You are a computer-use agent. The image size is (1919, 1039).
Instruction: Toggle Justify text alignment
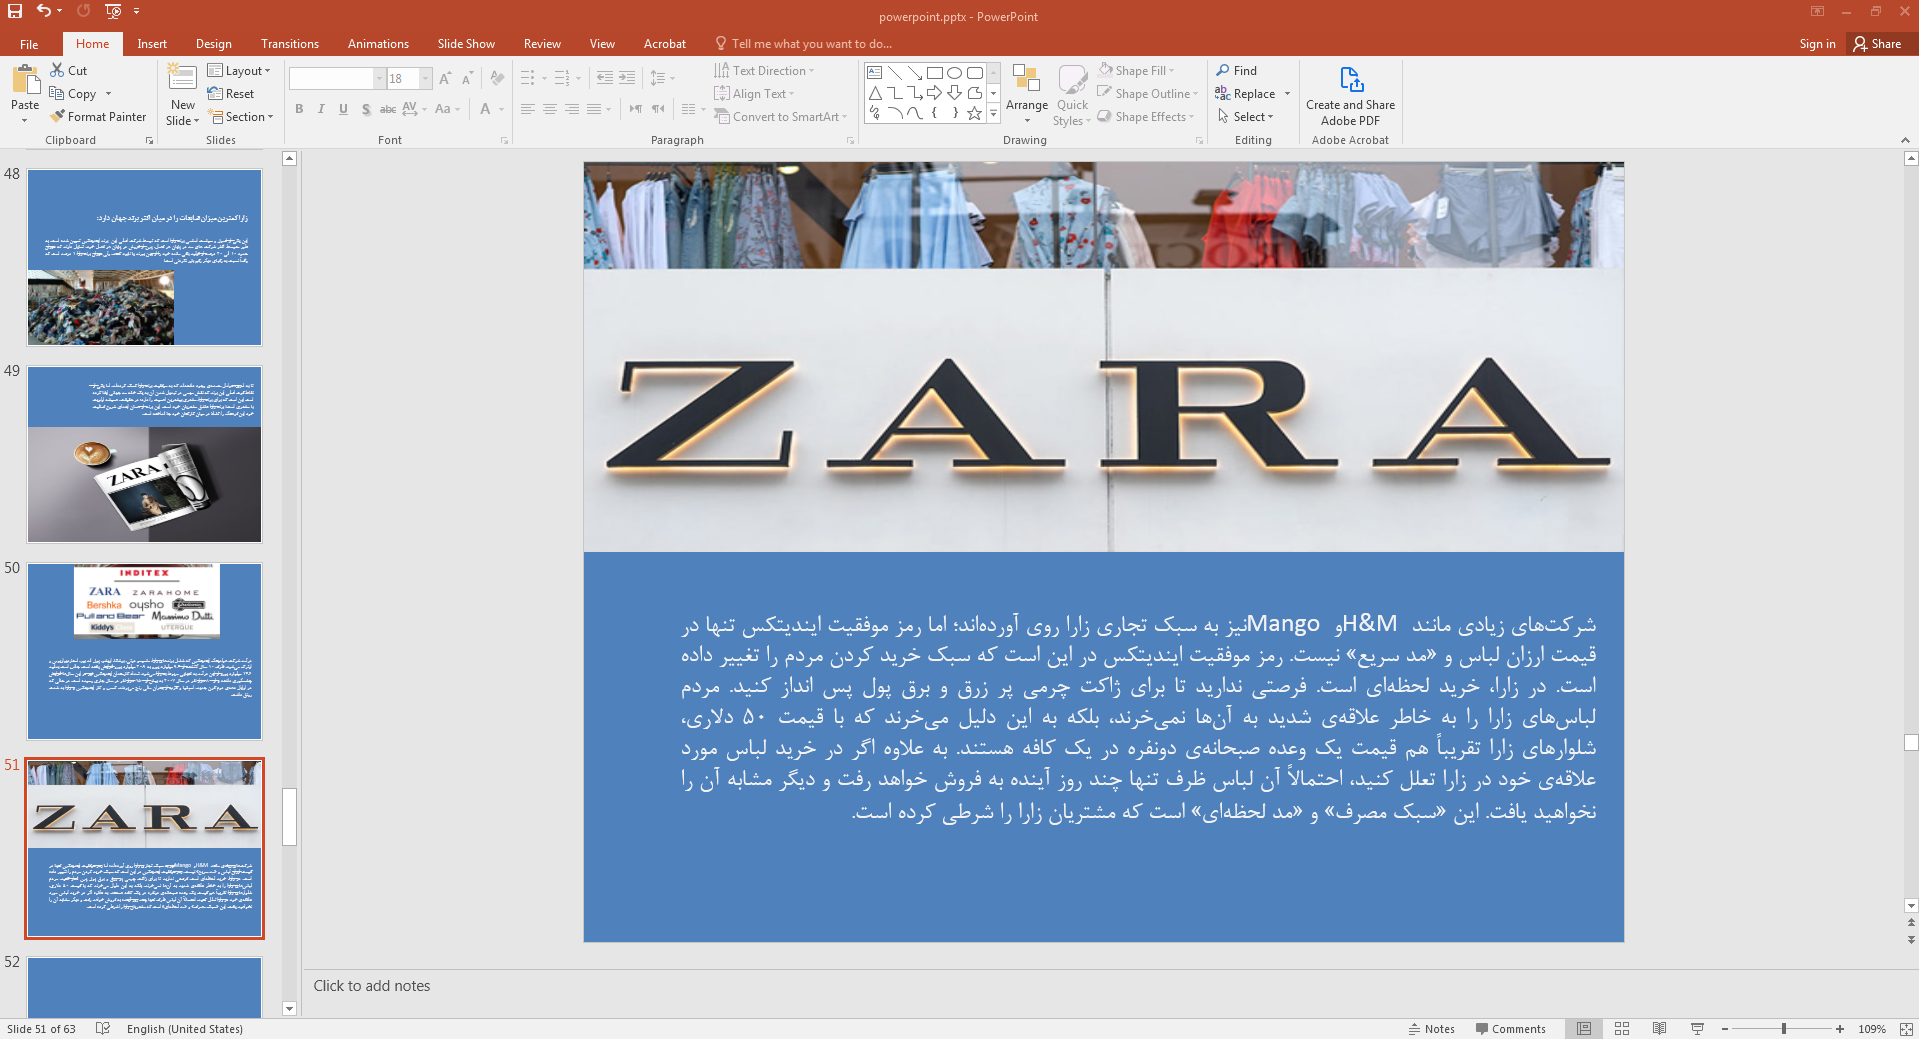tap(594, 109)
